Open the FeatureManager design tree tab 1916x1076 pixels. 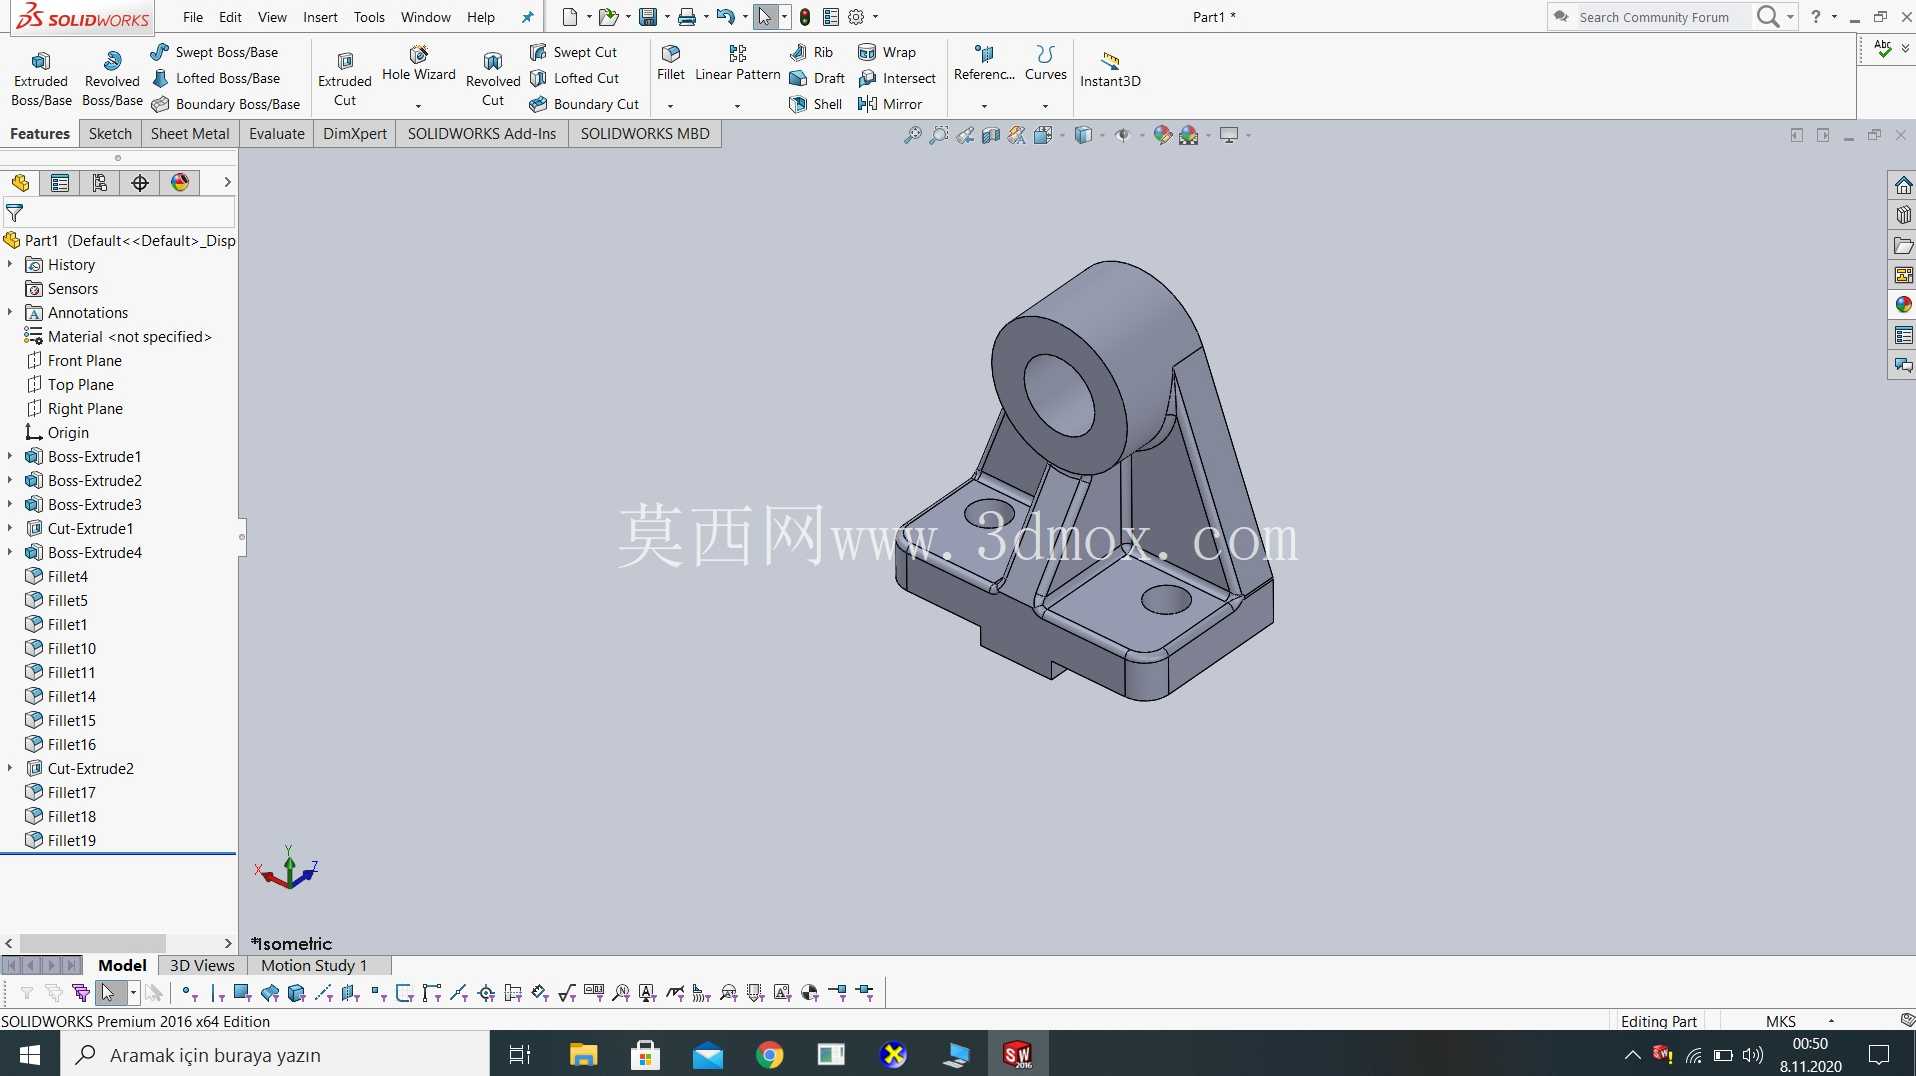(x=20, y=182)
